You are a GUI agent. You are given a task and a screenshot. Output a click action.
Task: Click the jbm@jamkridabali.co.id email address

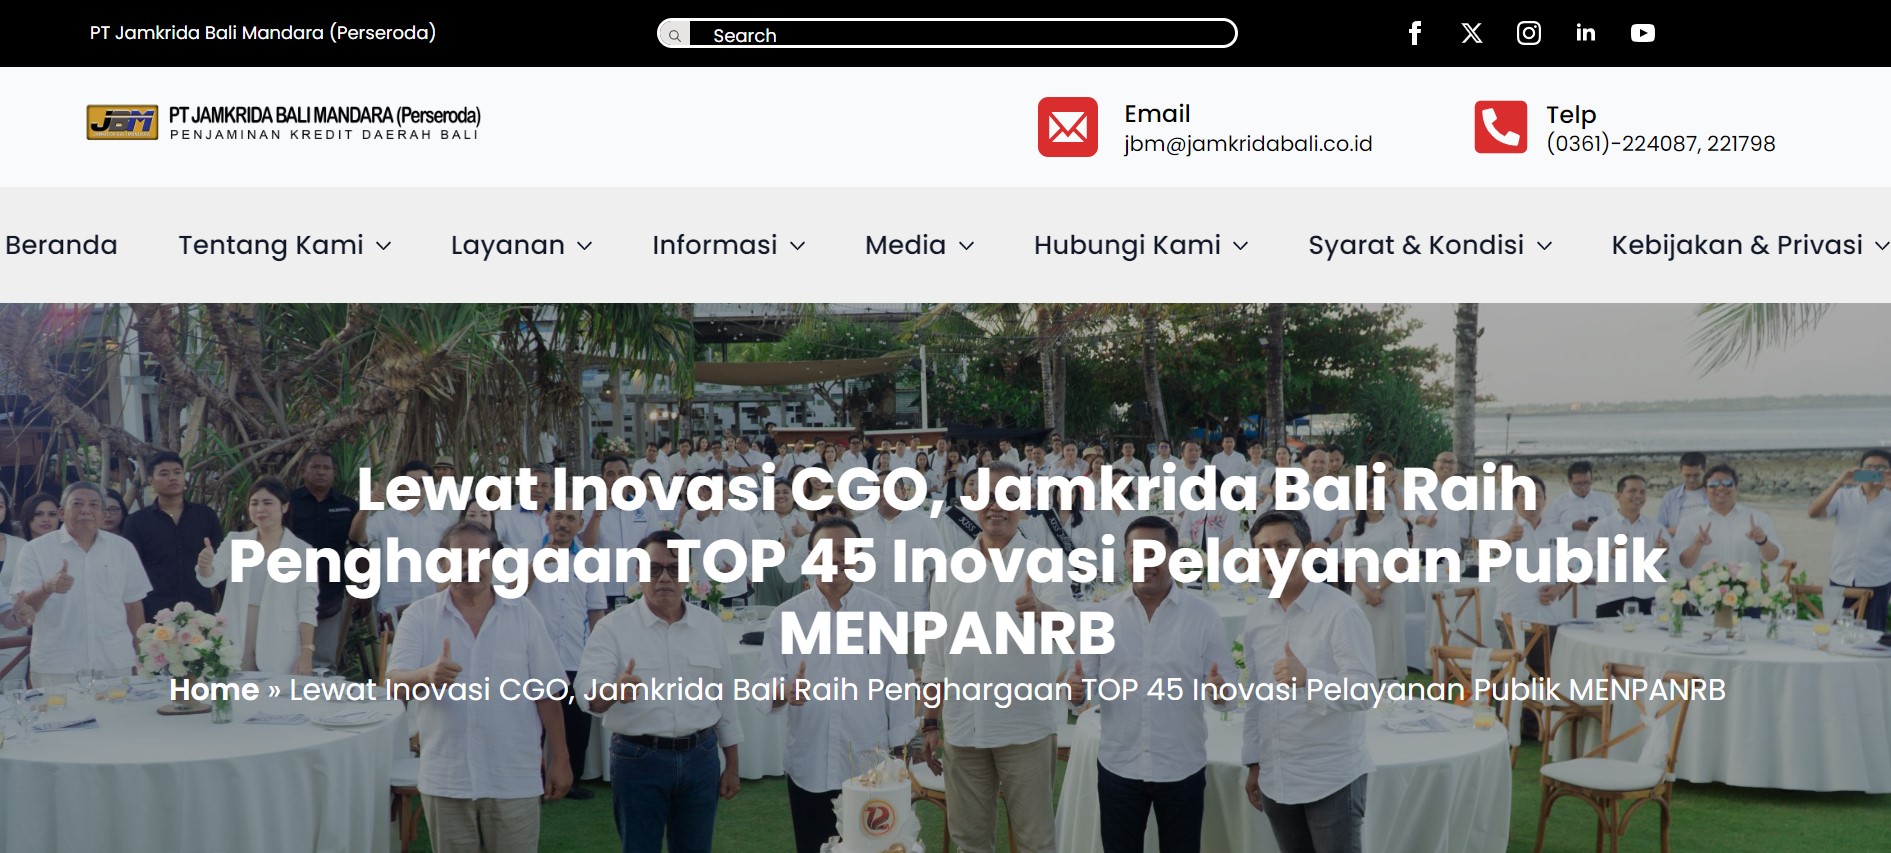[x=1248, y=144]
